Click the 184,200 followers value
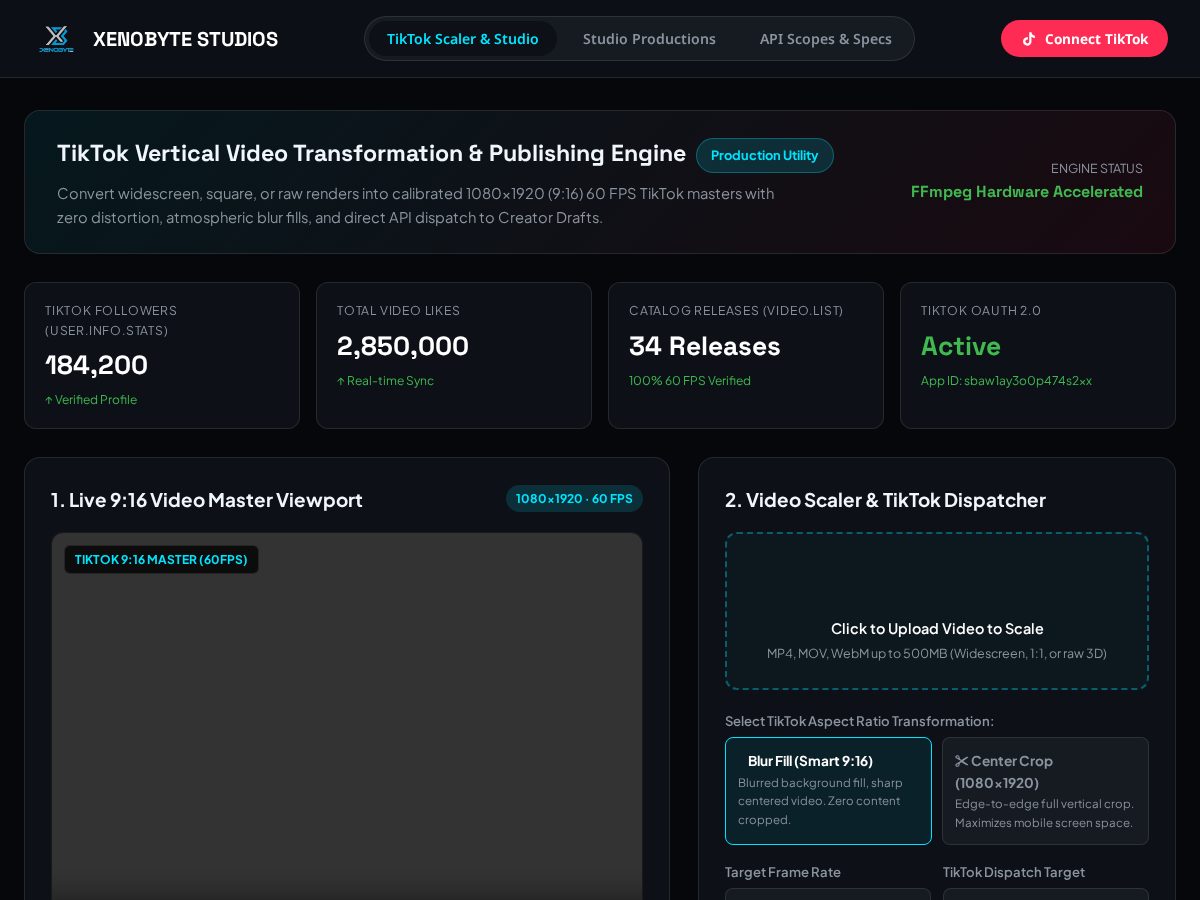The height and width of the screenshot is (900, 1200). 96,365
